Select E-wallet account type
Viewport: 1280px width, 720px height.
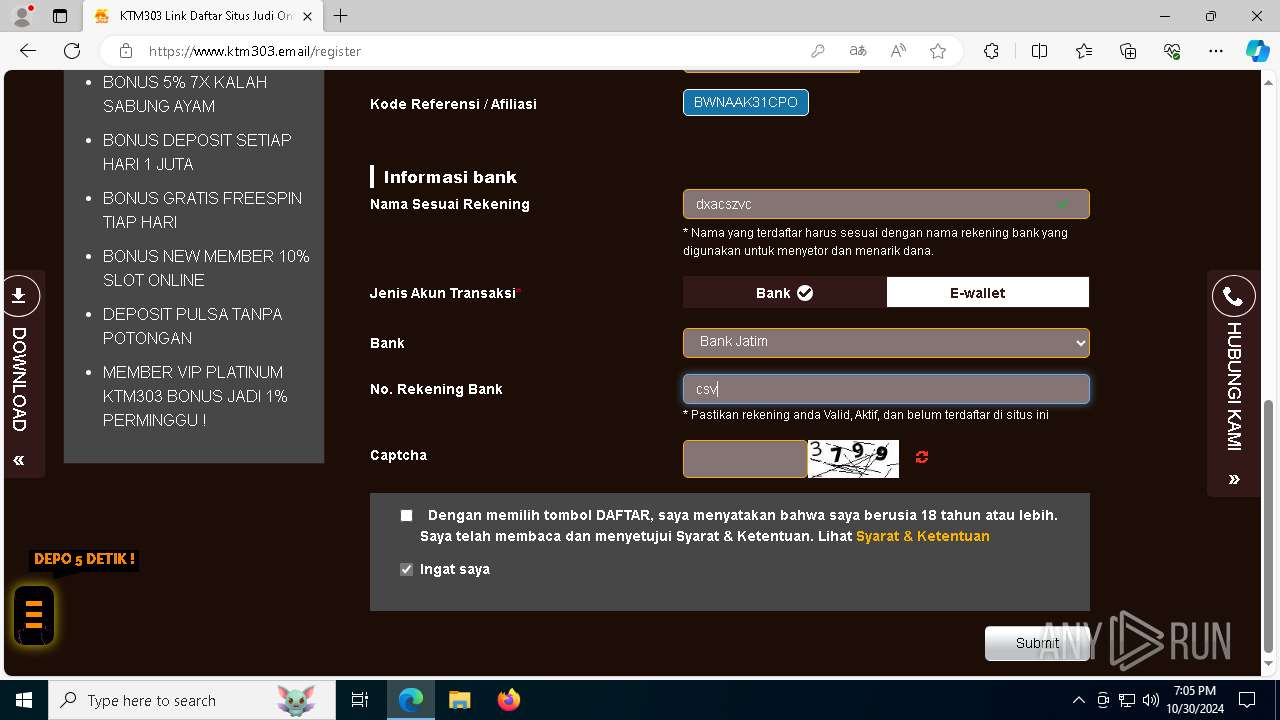click(x=988, y=292)
